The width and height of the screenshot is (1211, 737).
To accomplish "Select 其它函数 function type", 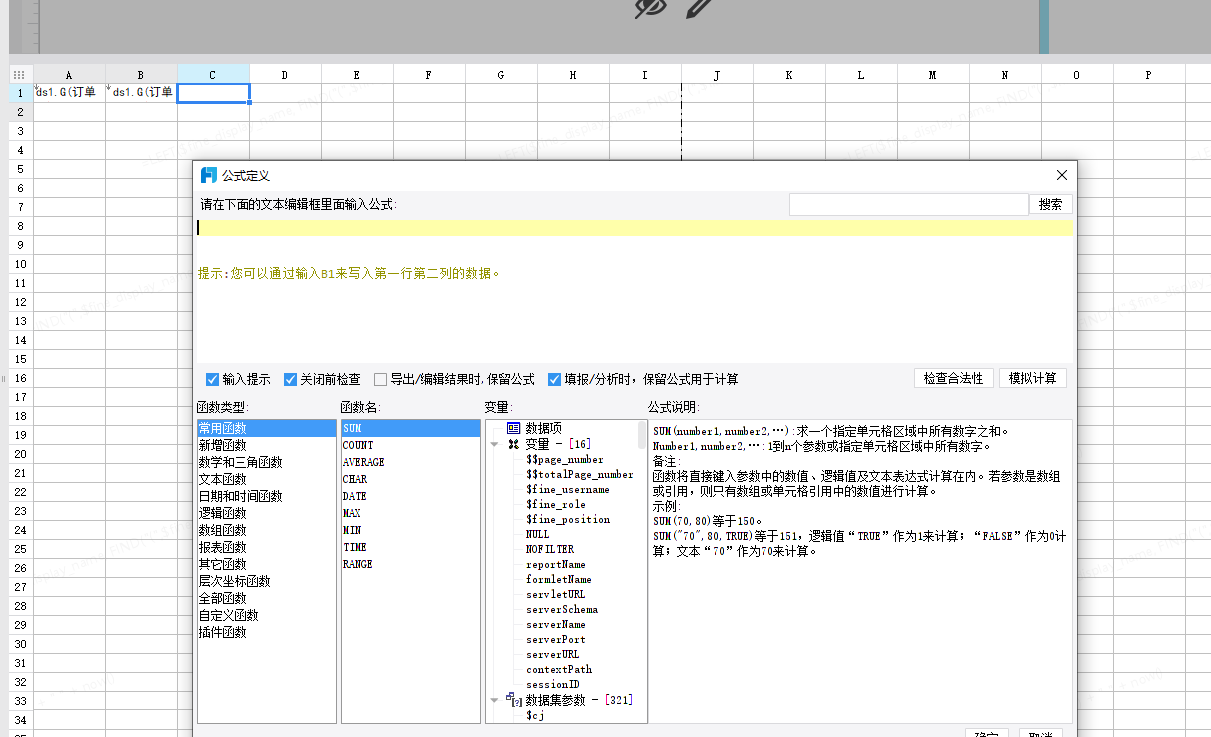I will tap(267, 564).
